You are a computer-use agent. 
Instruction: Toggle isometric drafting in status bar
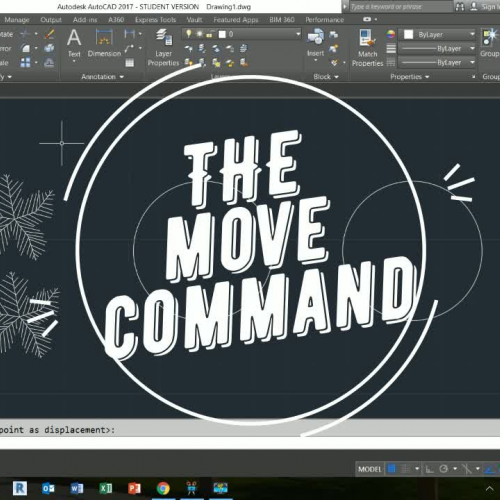(467, 469)
